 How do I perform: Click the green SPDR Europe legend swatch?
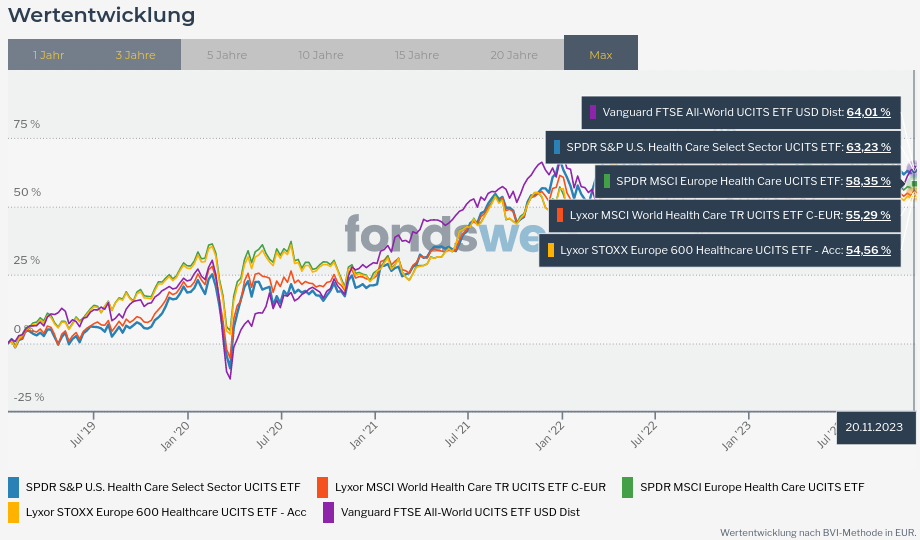tap(627, 487)
